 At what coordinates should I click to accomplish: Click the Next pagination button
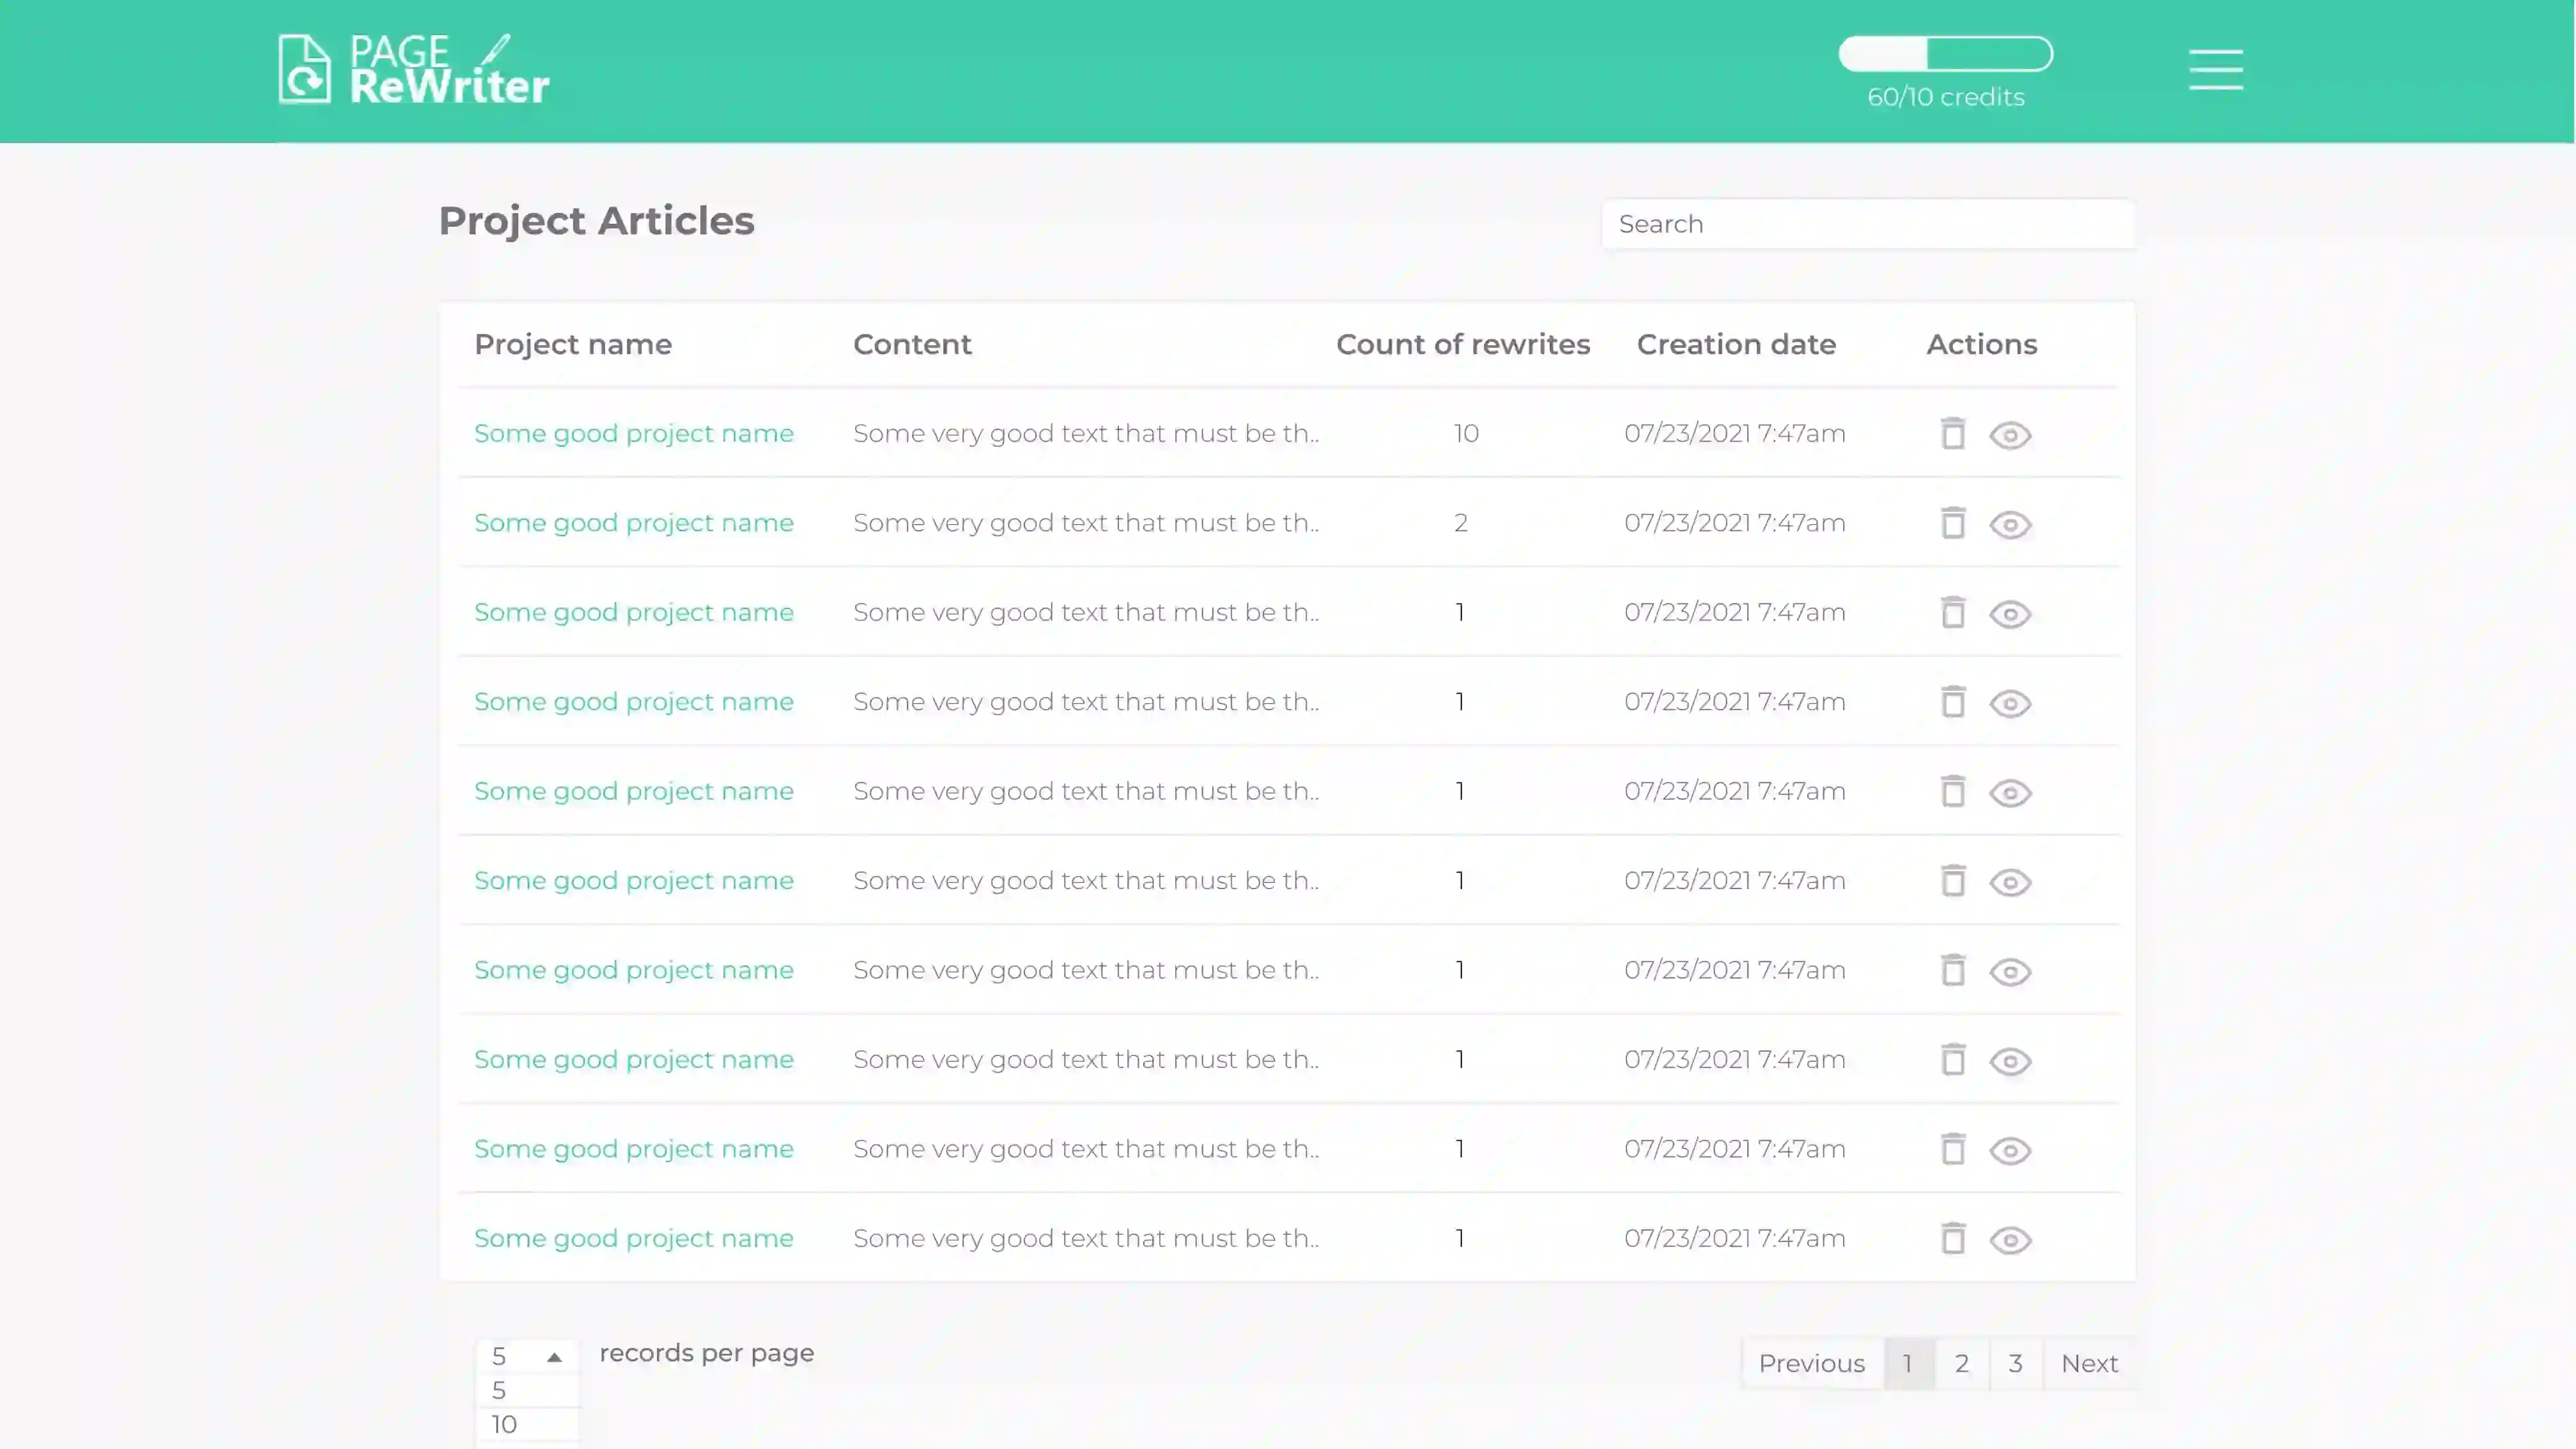click(x=2089, y=1364)
